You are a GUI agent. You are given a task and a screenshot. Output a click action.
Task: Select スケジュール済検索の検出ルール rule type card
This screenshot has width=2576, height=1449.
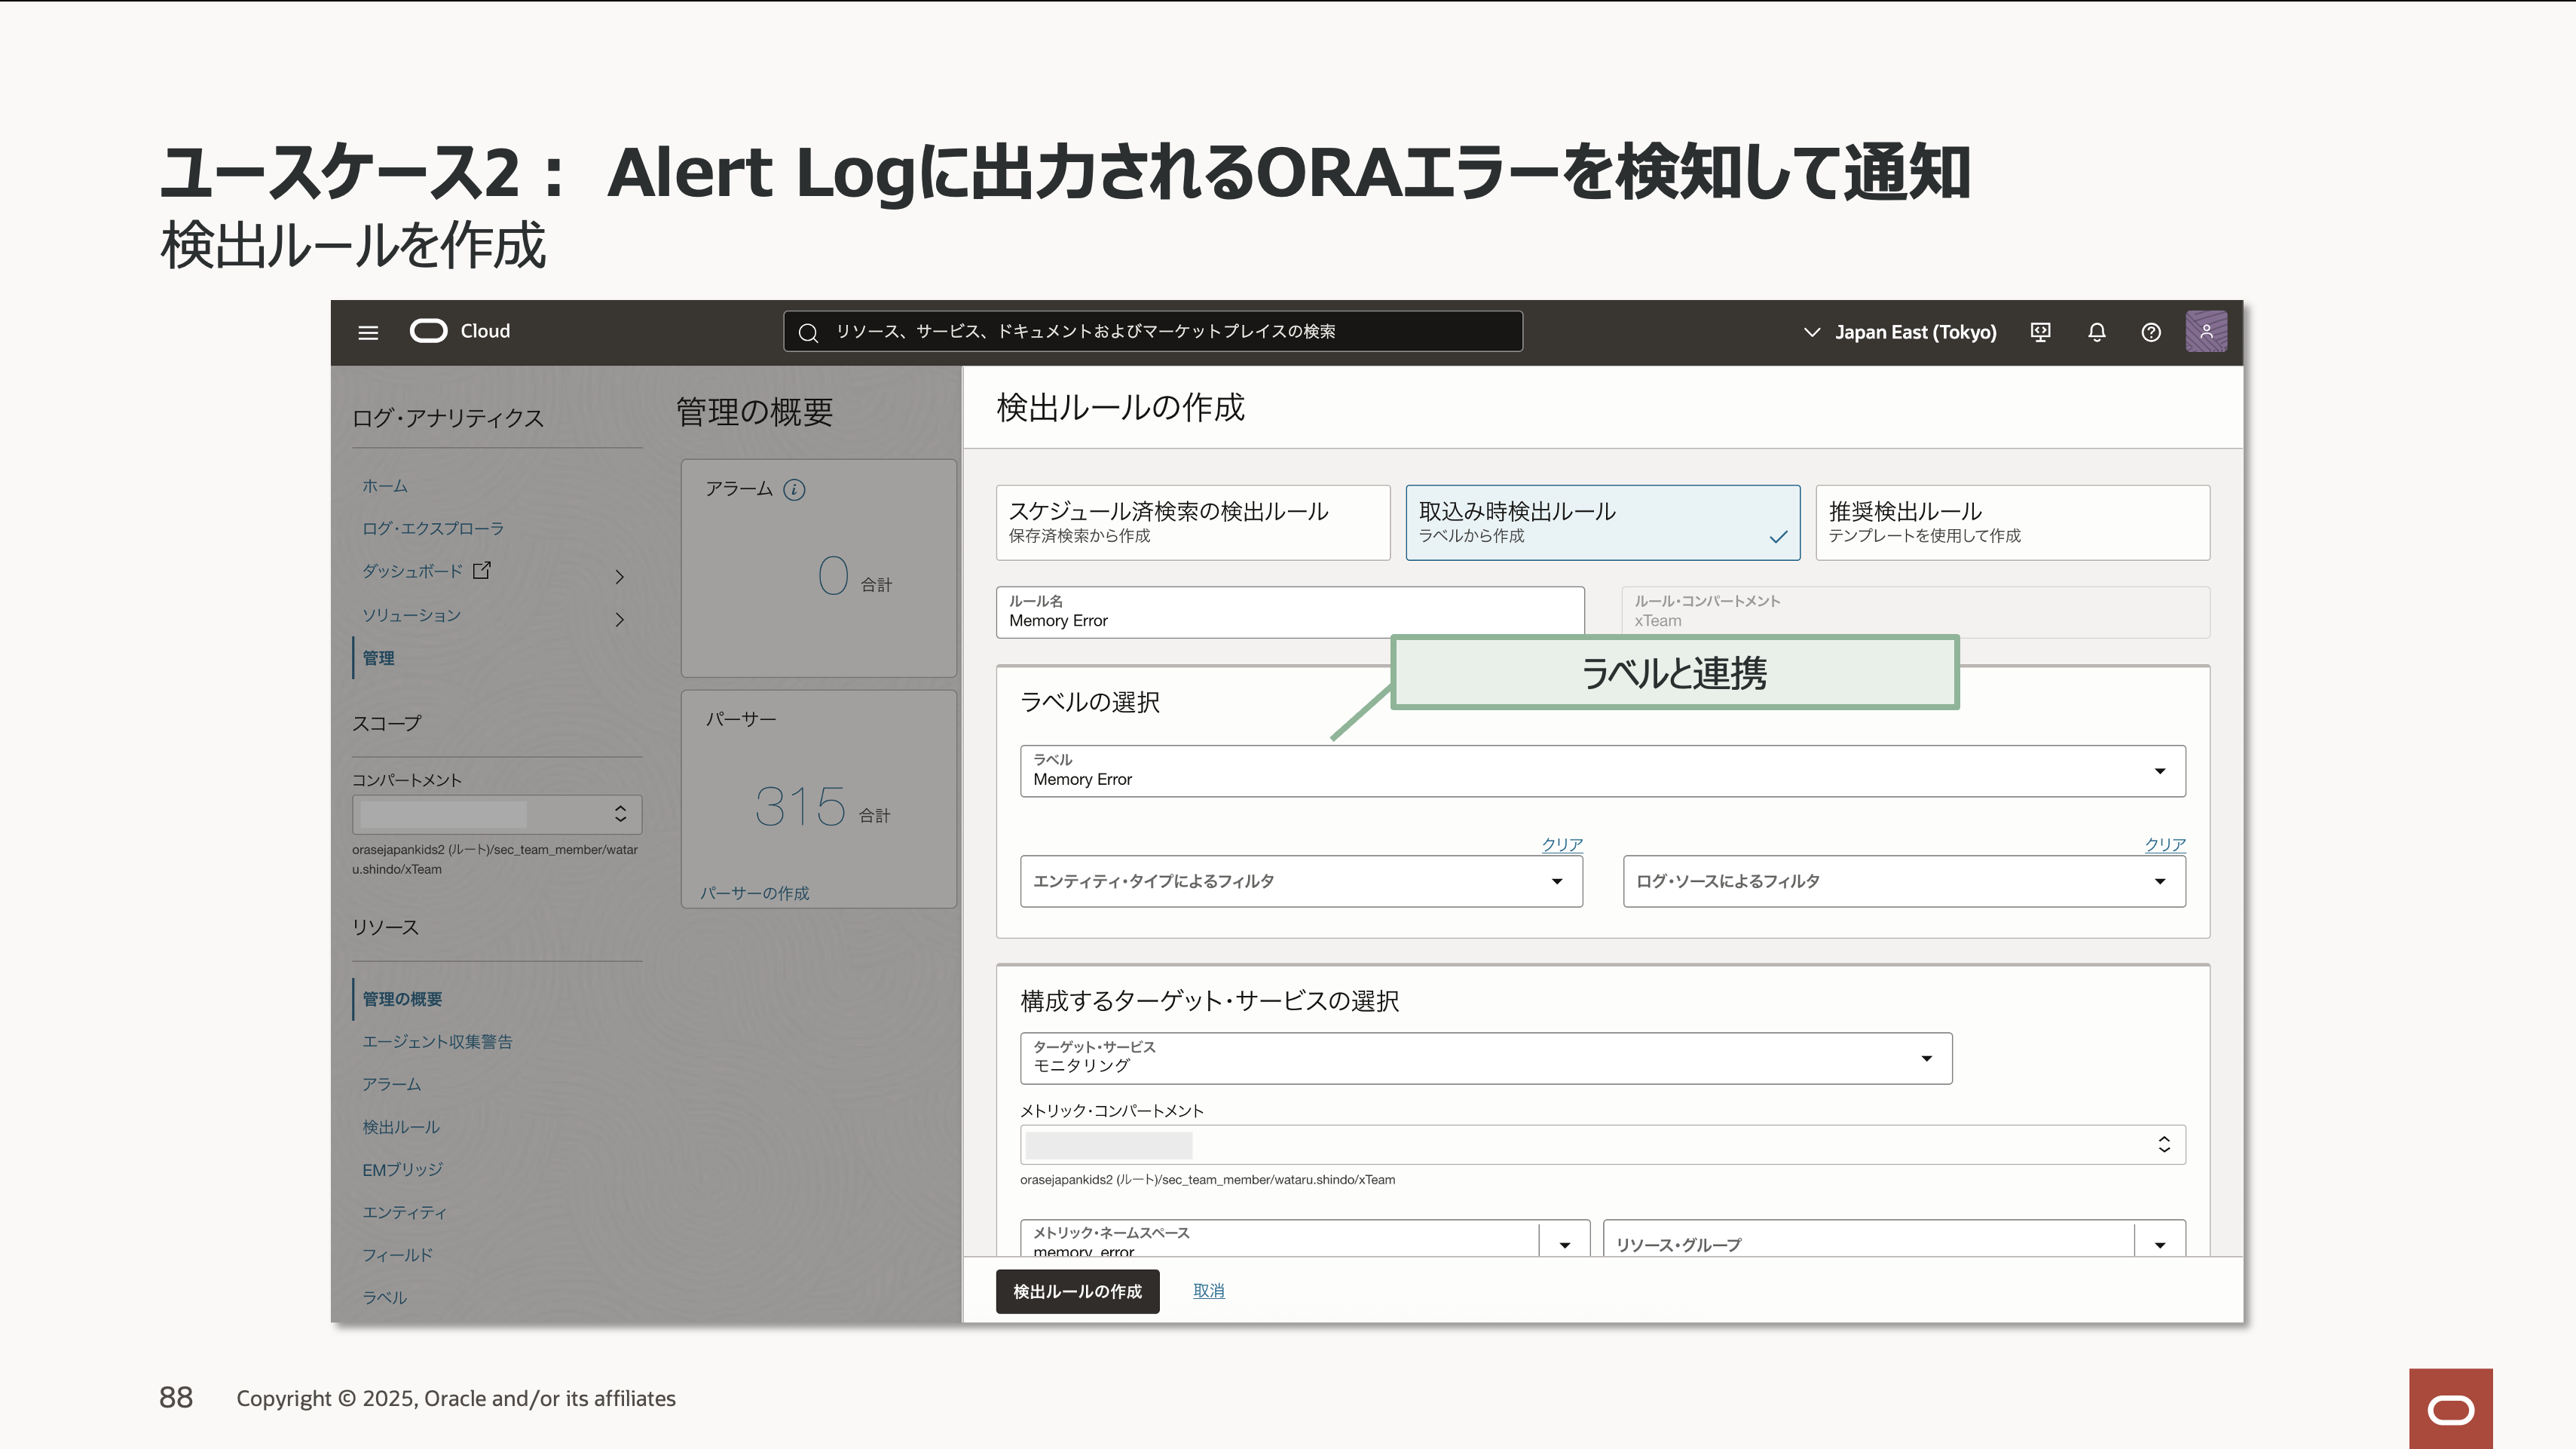click(x=1192, y=522)
